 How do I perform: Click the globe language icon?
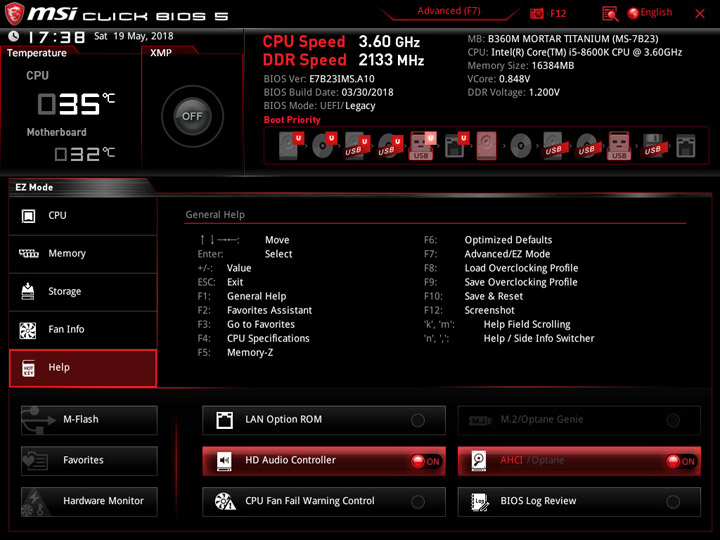(x=633, y=13)
